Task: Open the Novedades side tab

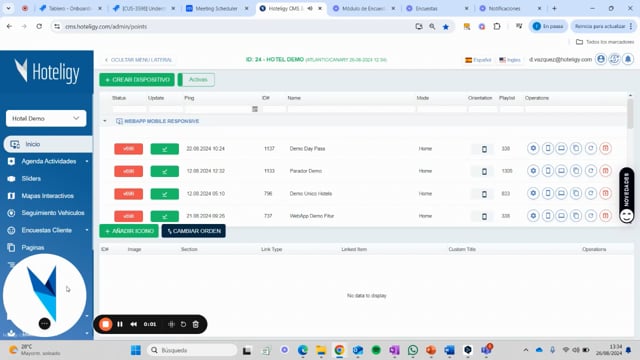Action: (627, 196)
